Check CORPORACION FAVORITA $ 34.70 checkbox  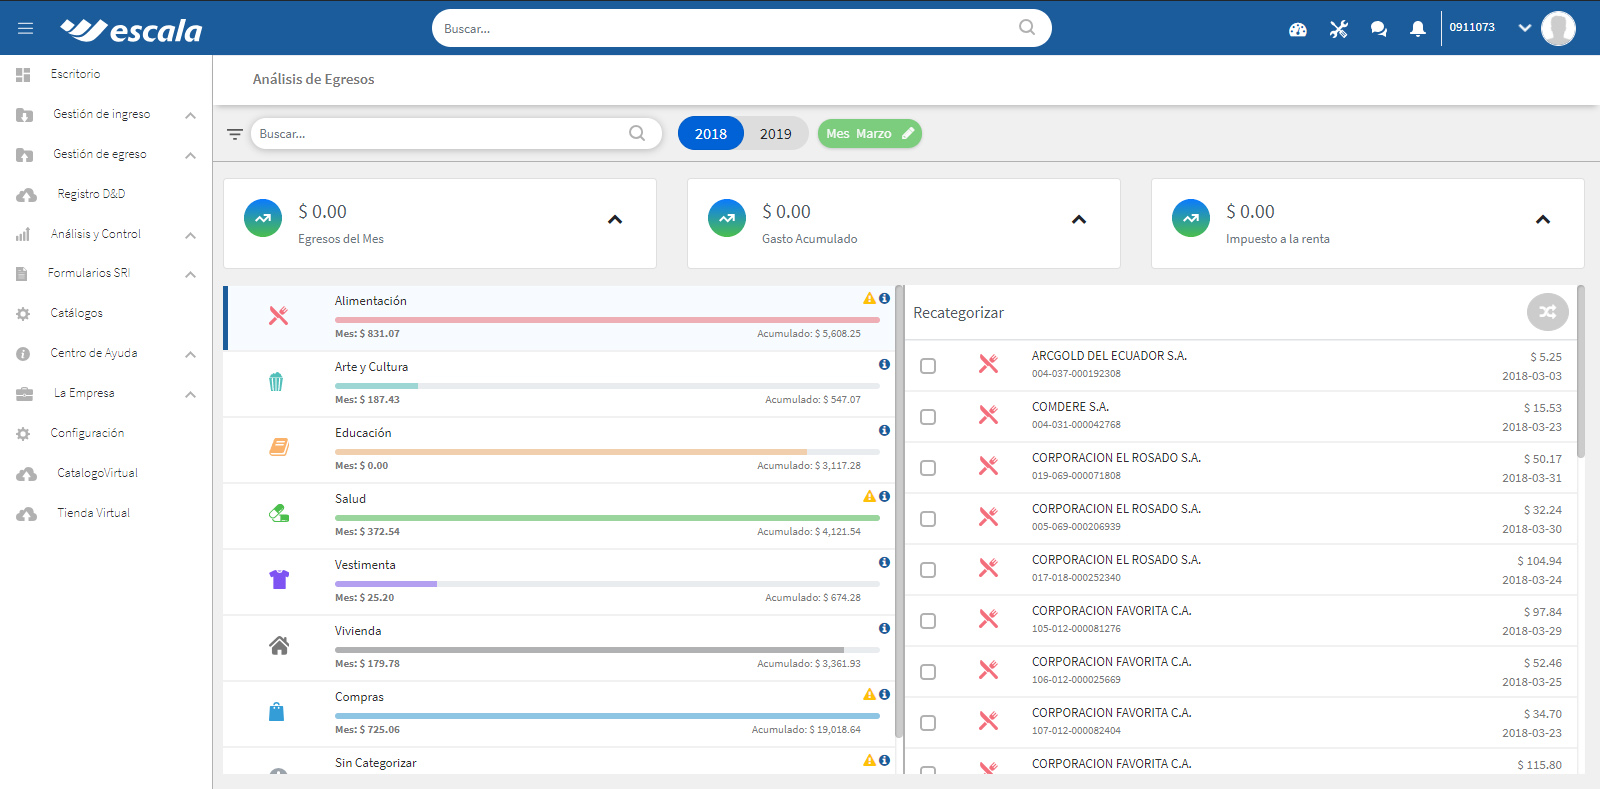[928, 723]
